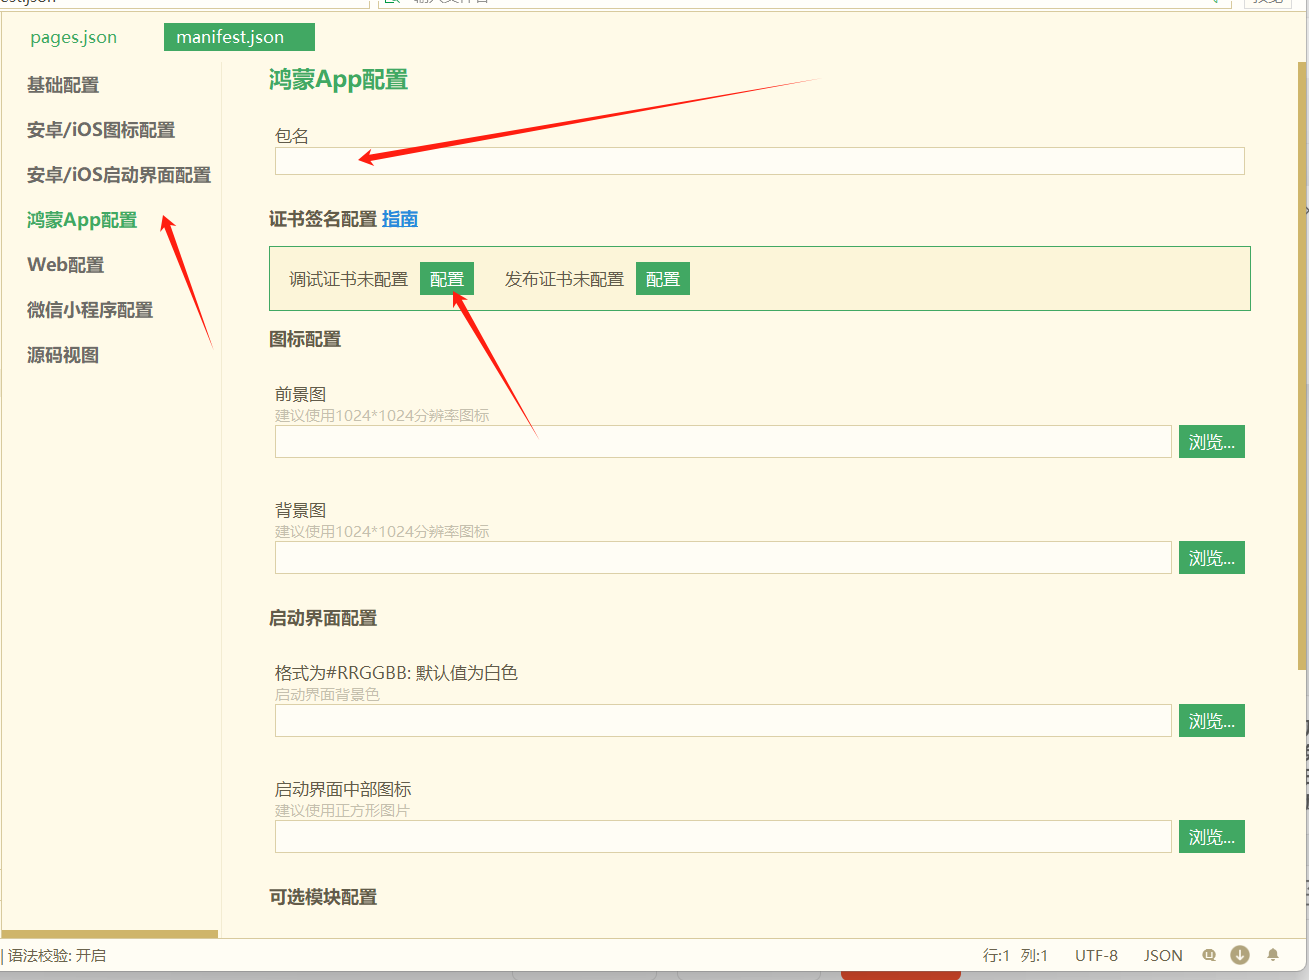Open 安卓/iOS图标配置 section
The image size is (1309, 980).
[x=101, y=130]
